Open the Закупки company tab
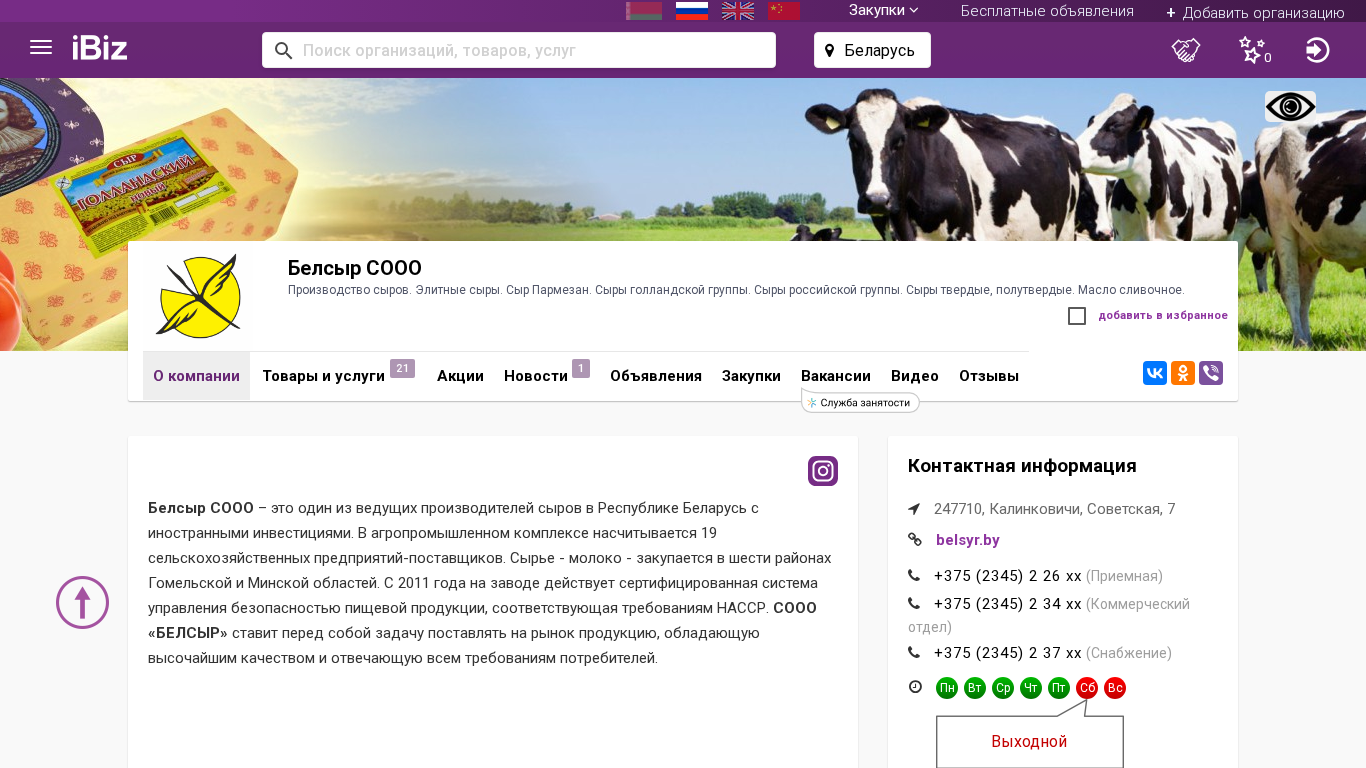Viewport: 1366px width, 768px height. 751,376
